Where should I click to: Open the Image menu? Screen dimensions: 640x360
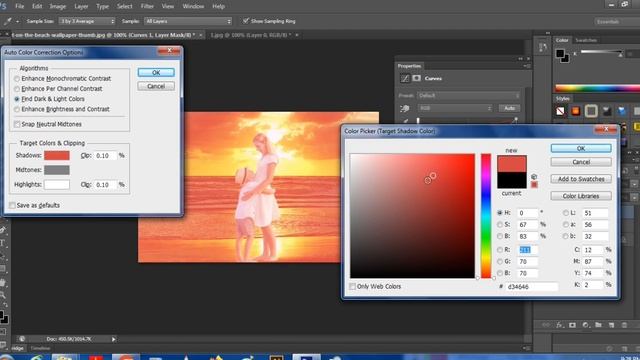pos(58,6)
